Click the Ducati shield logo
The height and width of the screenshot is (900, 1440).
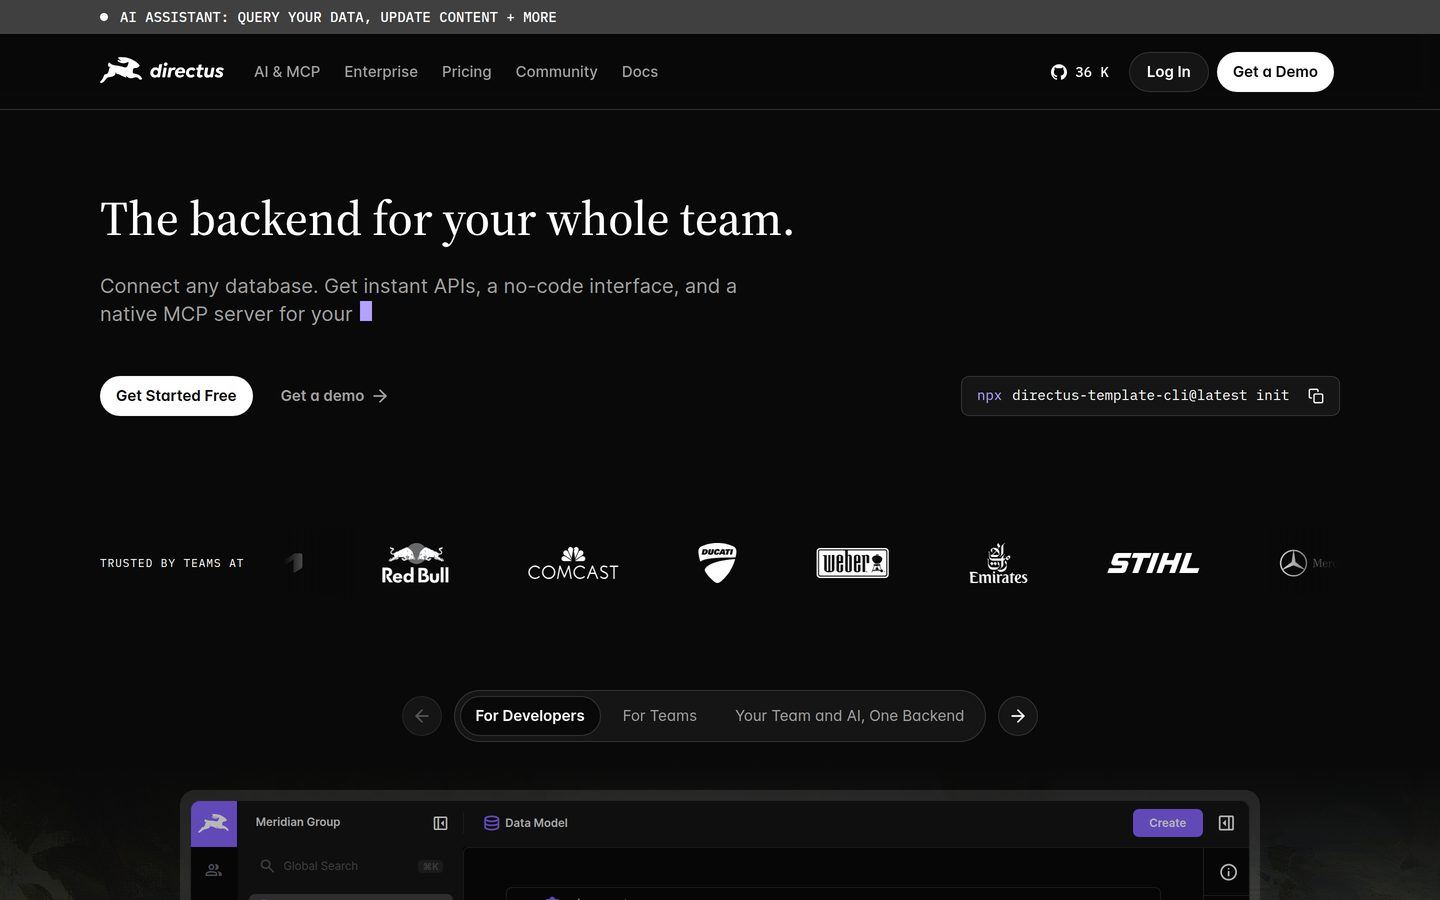coord(717,563)
